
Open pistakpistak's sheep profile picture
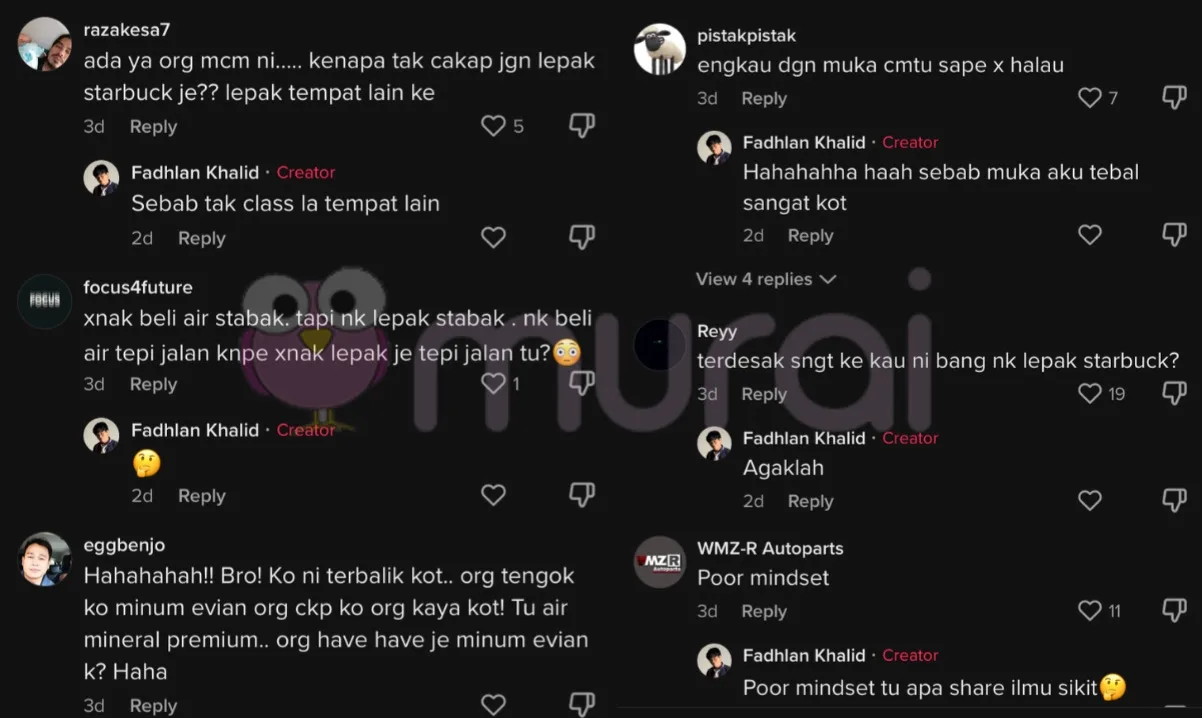coord(660,49)
